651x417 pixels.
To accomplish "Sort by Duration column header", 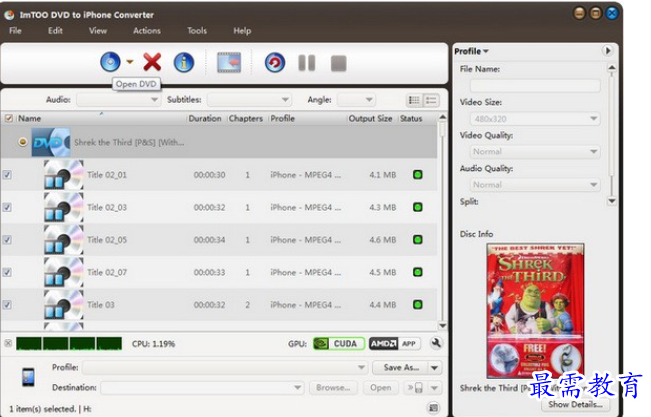I will click(x=205, y=118).
